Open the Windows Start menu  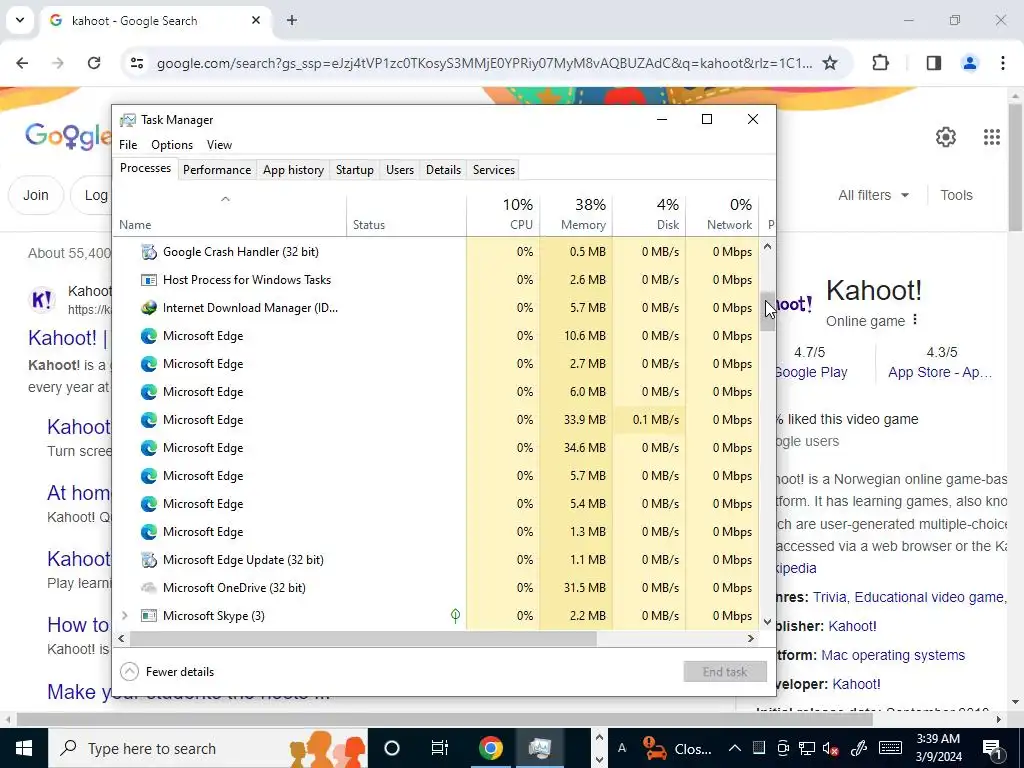(24, 748)
